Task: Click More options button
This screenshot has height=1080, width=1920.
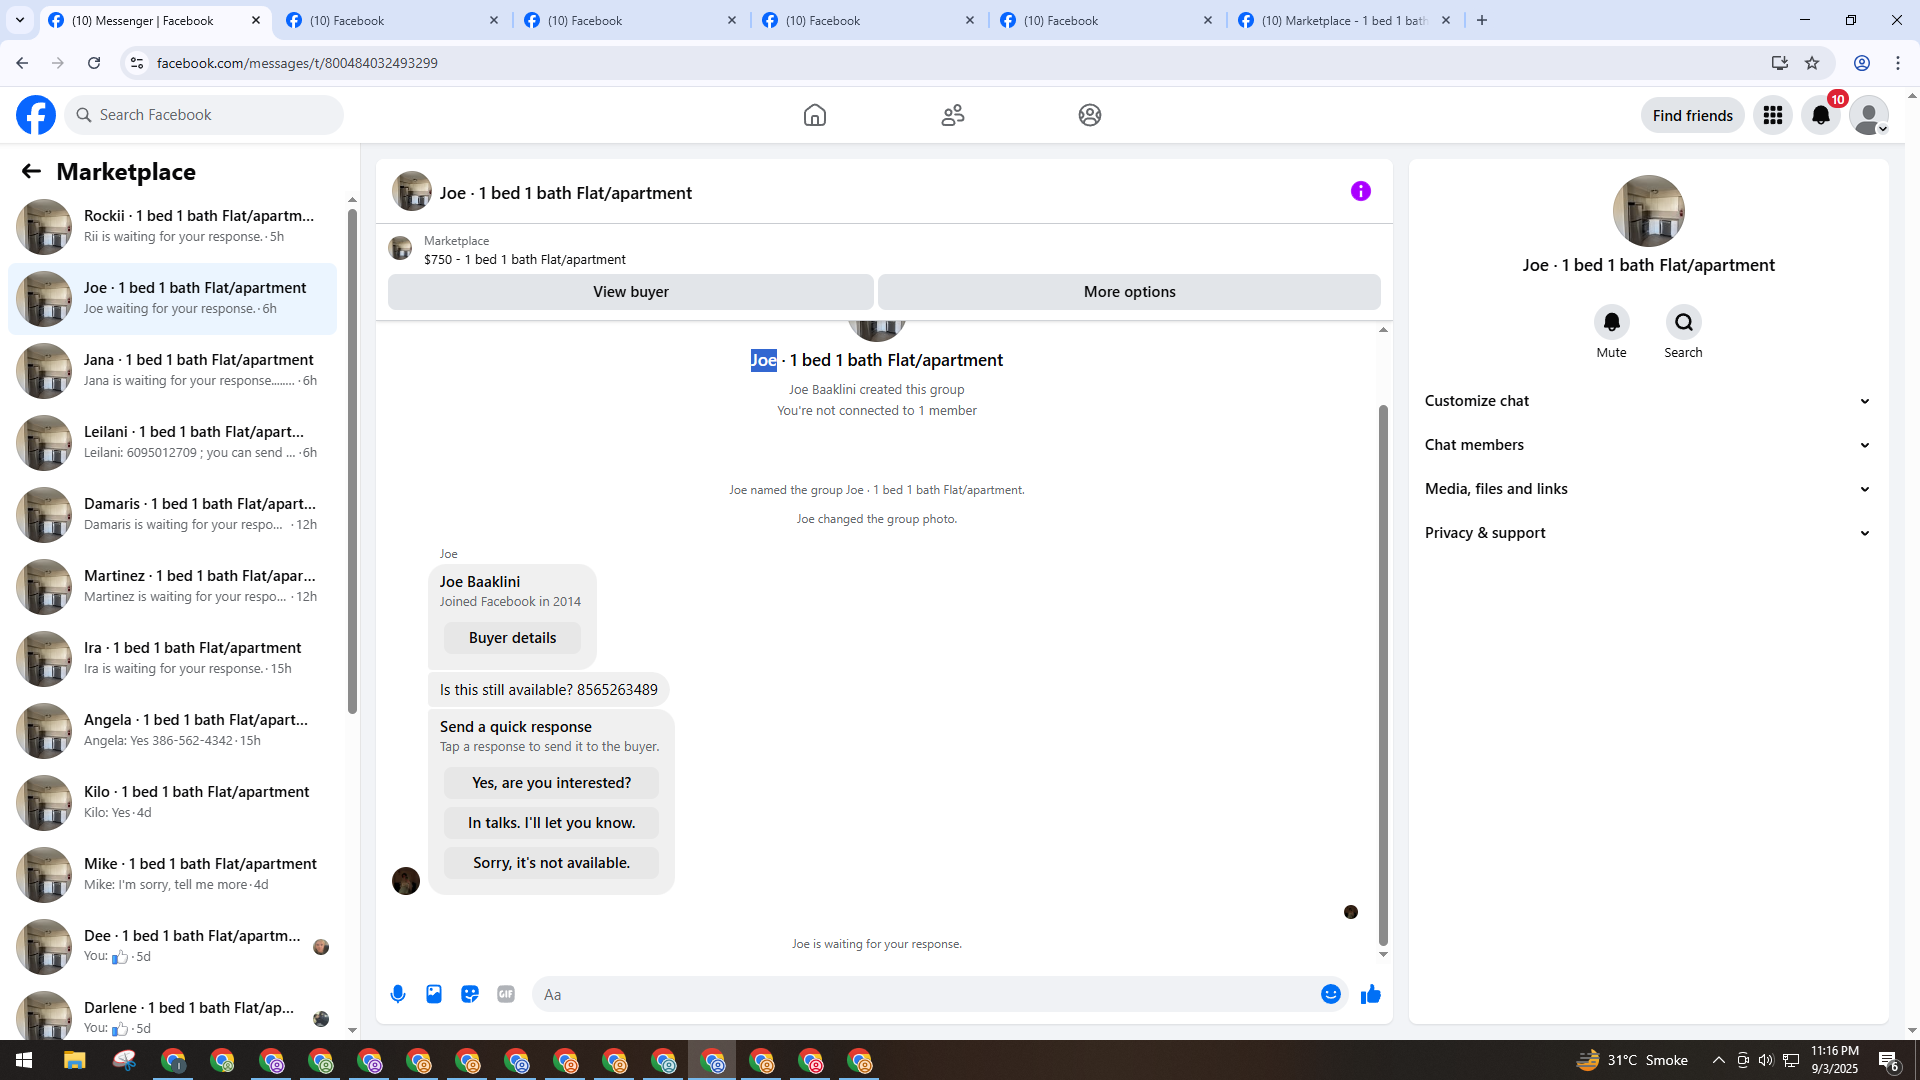Action: tap(1130, 292)
